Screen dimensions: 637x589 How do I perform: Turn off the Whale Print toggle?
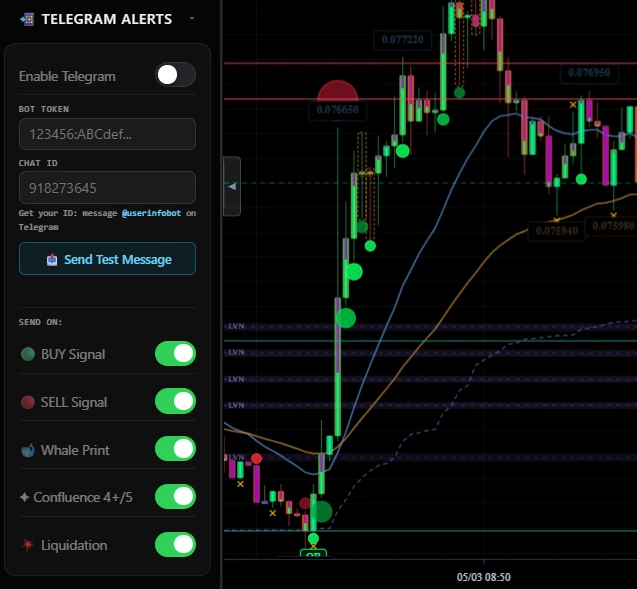click(x=176, y=449)
